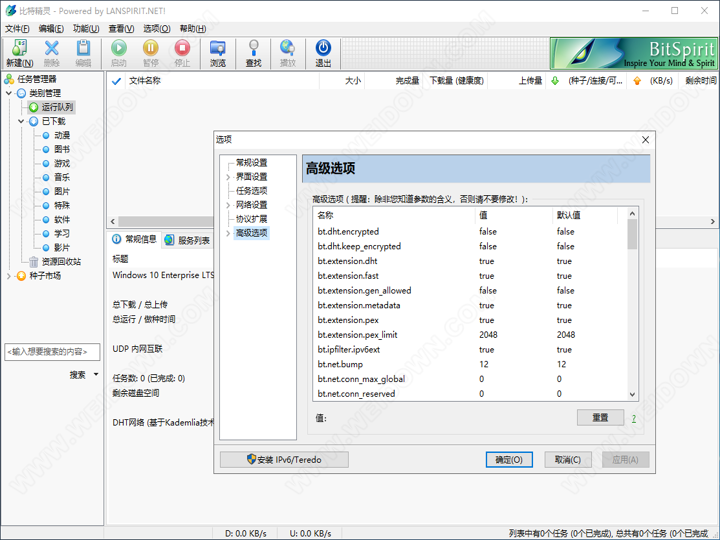Click the green download arrow column icon
720x540 pixels.
pyautogui.click(x=555, y=81)
